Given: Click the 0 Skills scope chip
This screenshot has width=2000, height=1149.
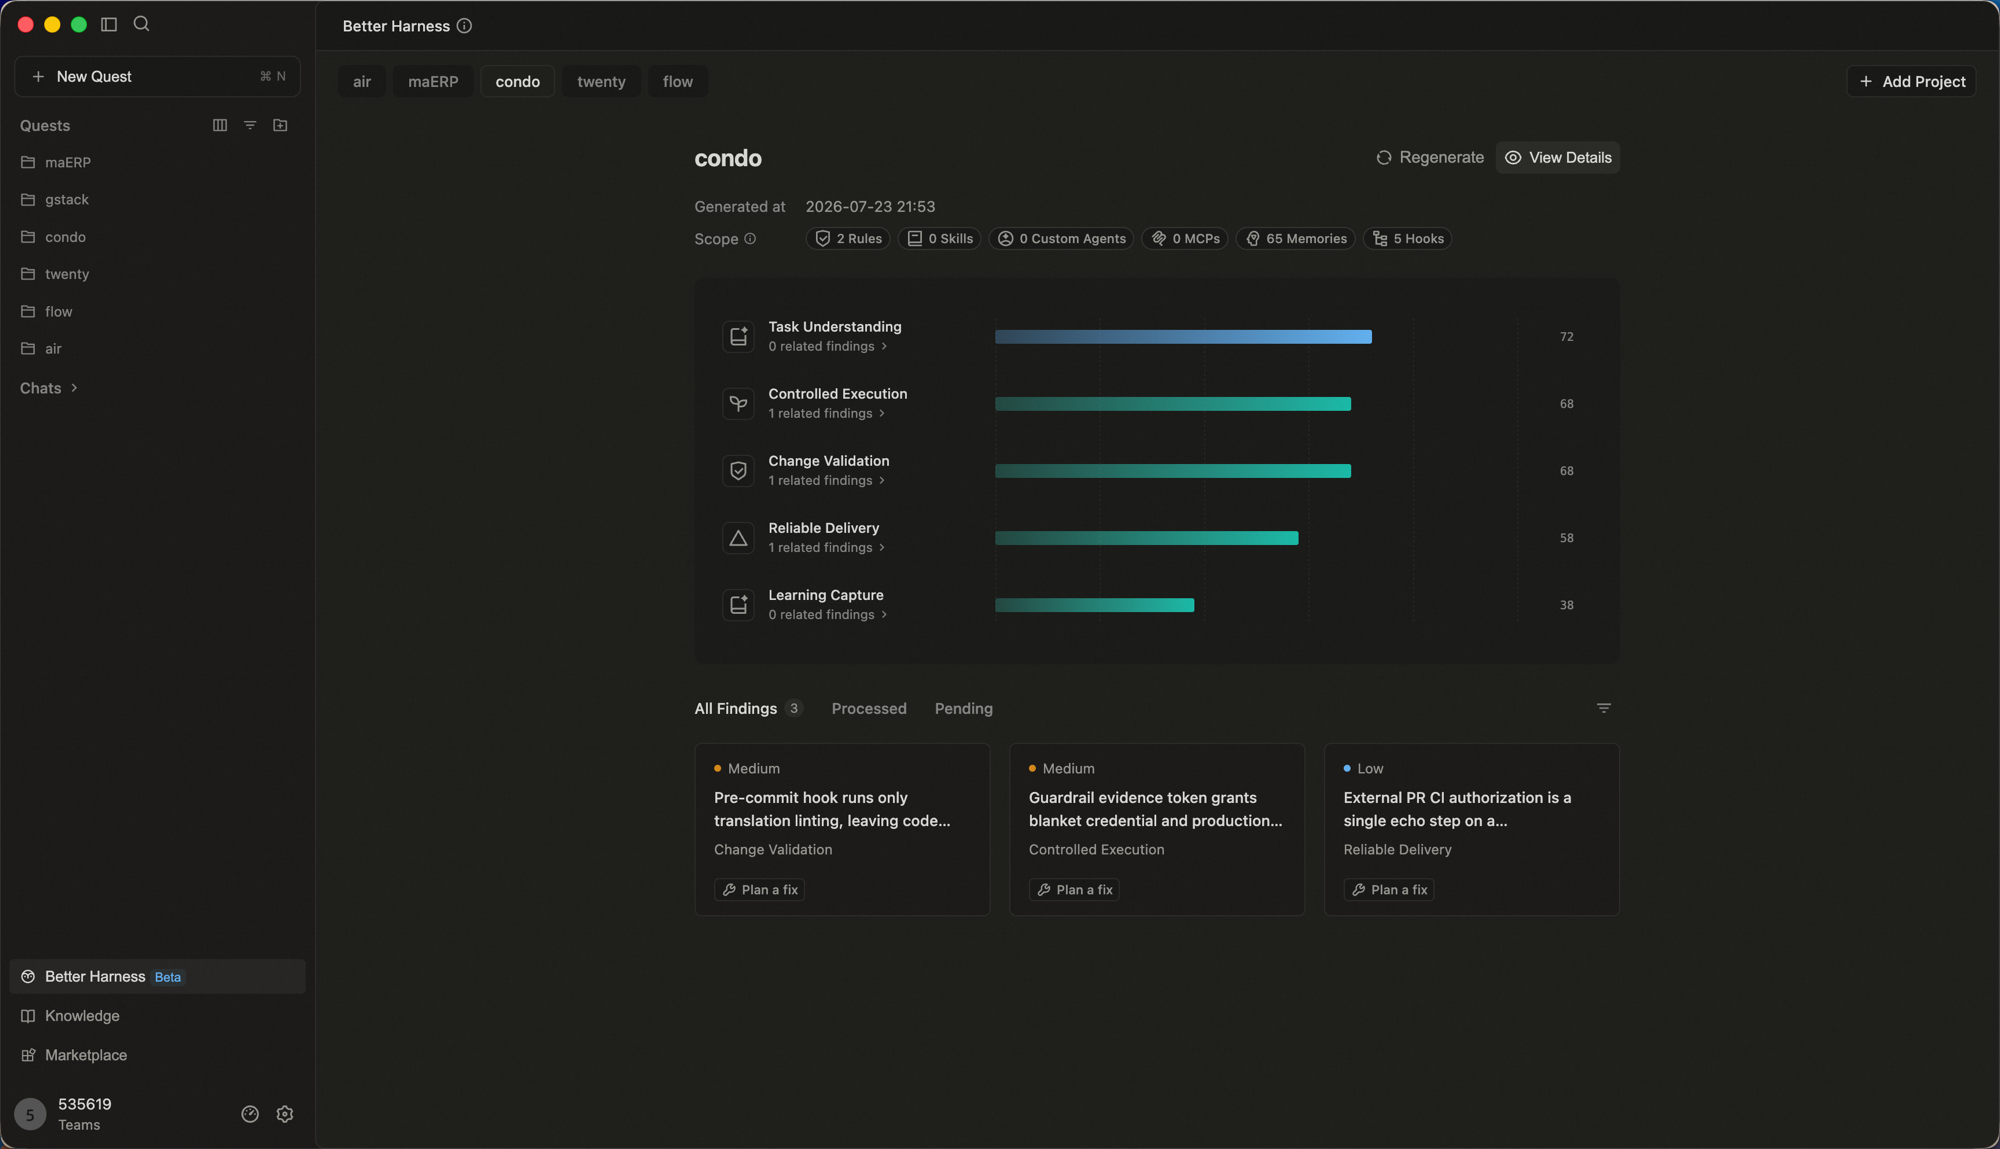Looking at the screenshot, I should (940, 239).
